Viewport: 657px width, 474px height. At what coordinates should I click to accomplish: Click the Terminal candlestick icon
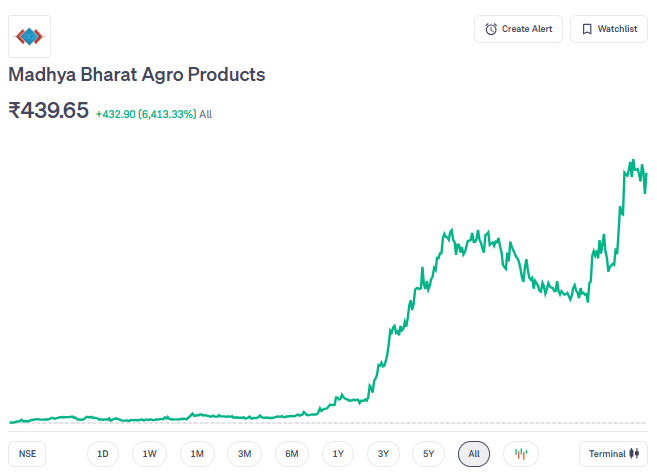[x=633, y=454]
